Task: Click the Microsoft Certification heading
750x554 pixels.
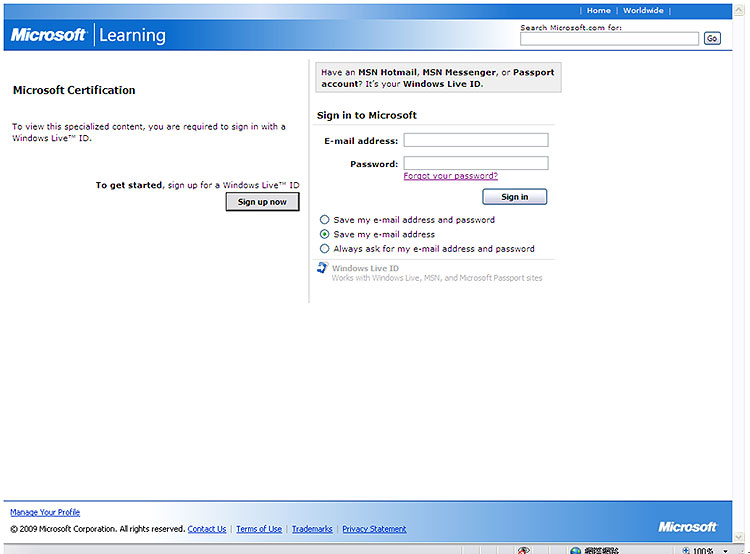Action: [x=74, y=90]
